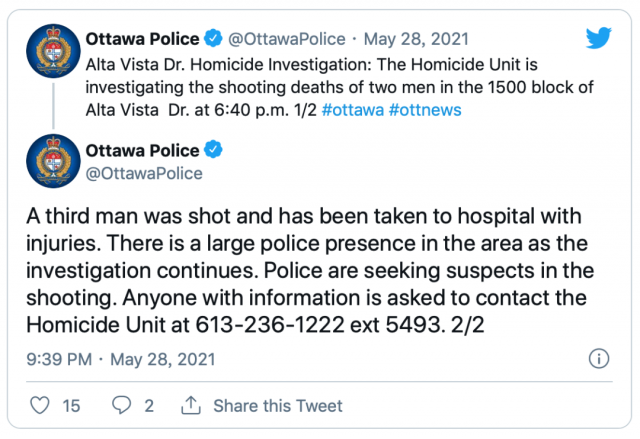Open the tweet info circle icon

click(599, 359)
